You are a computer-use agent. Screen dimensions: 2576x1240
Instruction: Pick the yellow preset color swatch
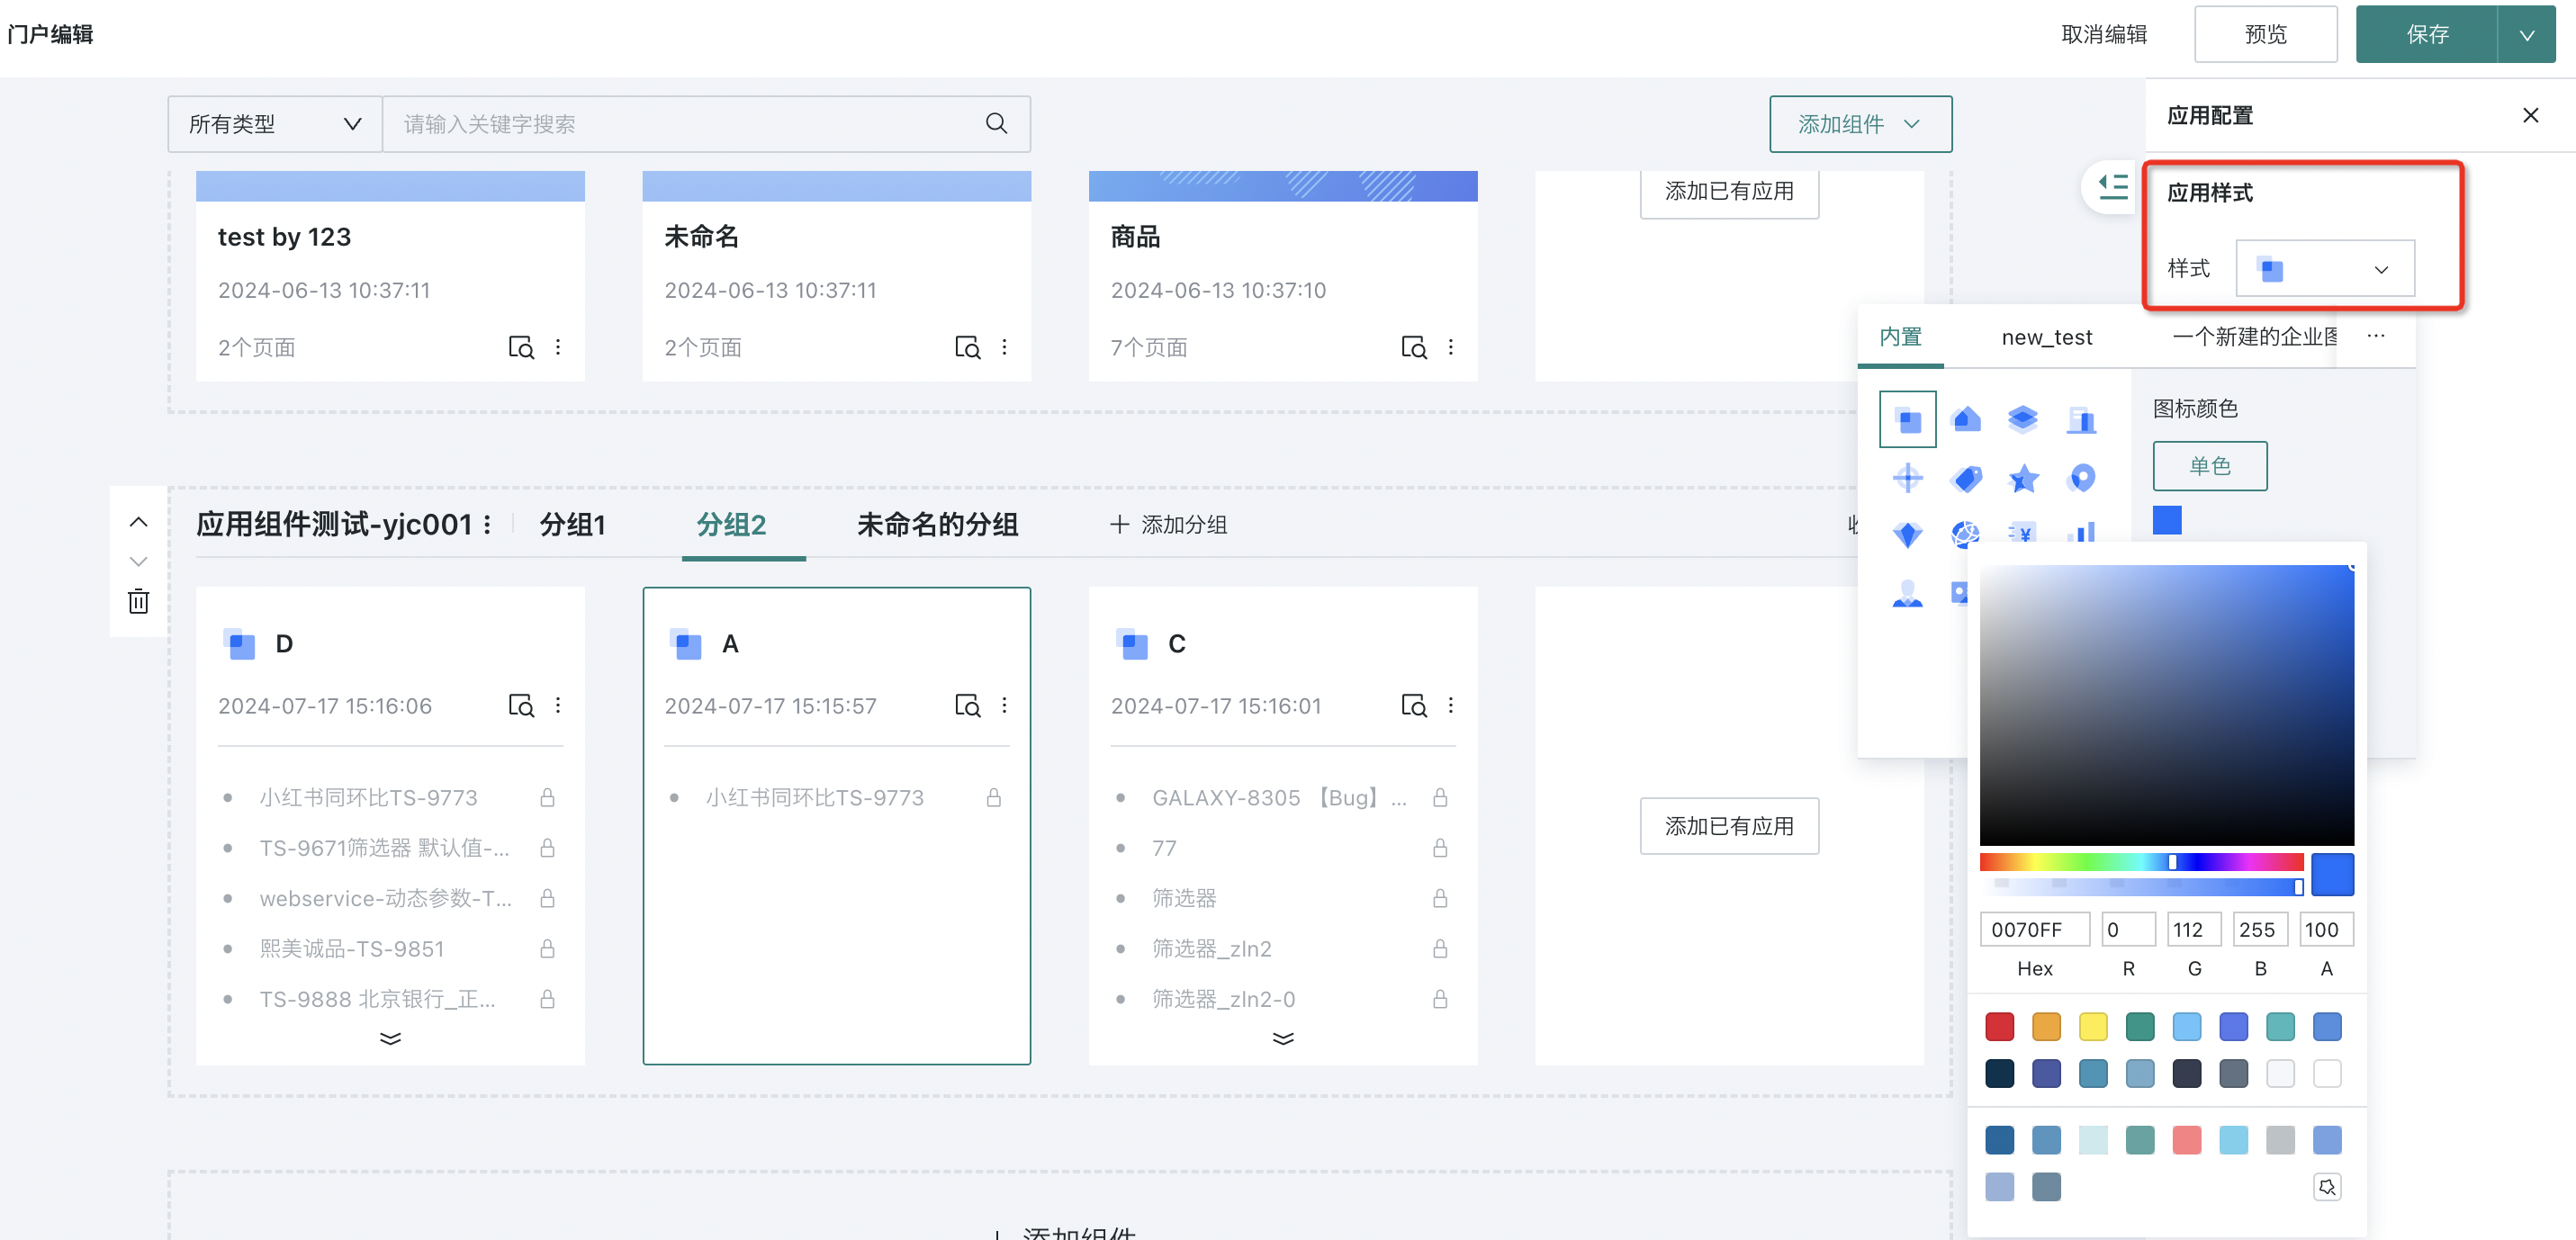coord(2092,1027)
